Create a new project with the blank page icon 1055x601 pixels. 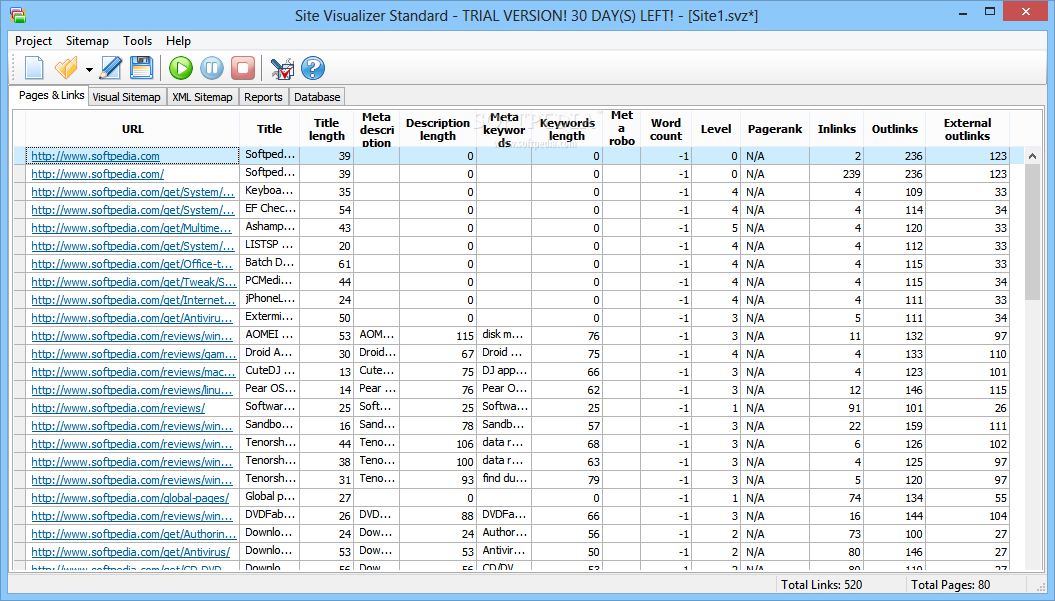tap(34, 68)
